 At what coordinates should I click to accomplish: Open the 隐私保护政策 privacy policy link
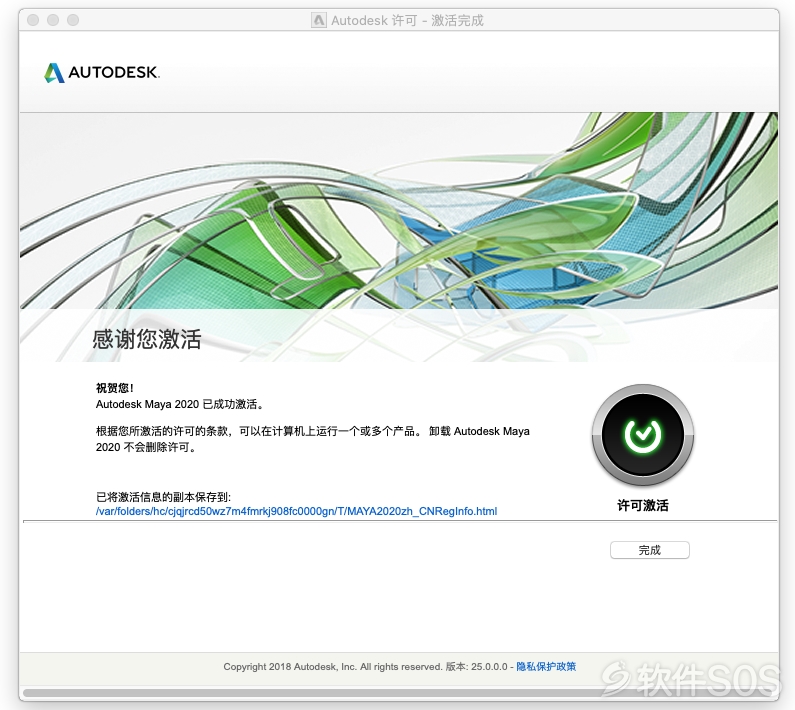pos(546,666)
